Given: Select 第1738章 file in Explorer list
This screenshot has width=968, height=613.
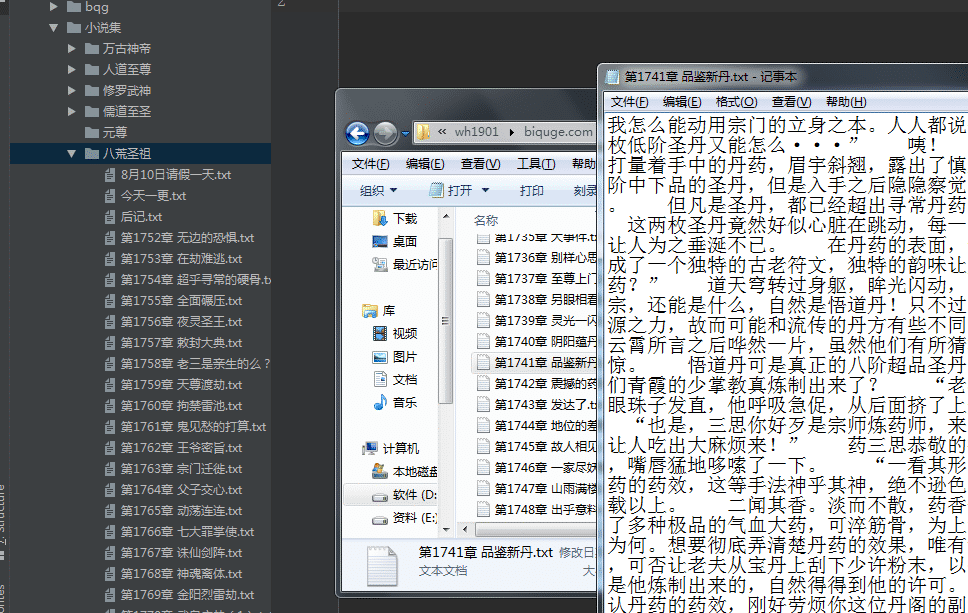Looking at the screenshot, I should click(x=536, y=299).
